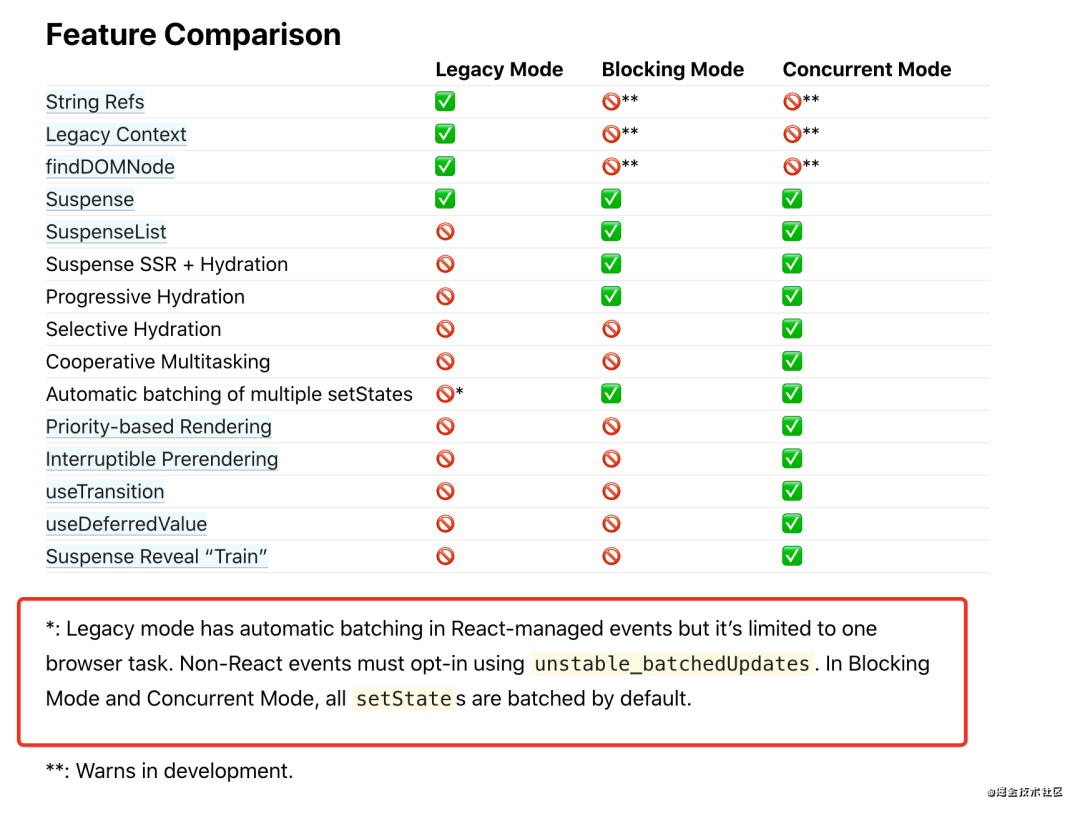The image size is (1080, 813).
Task: Click findDOMNode Legacy Mode checkmark
Action: 445,166
